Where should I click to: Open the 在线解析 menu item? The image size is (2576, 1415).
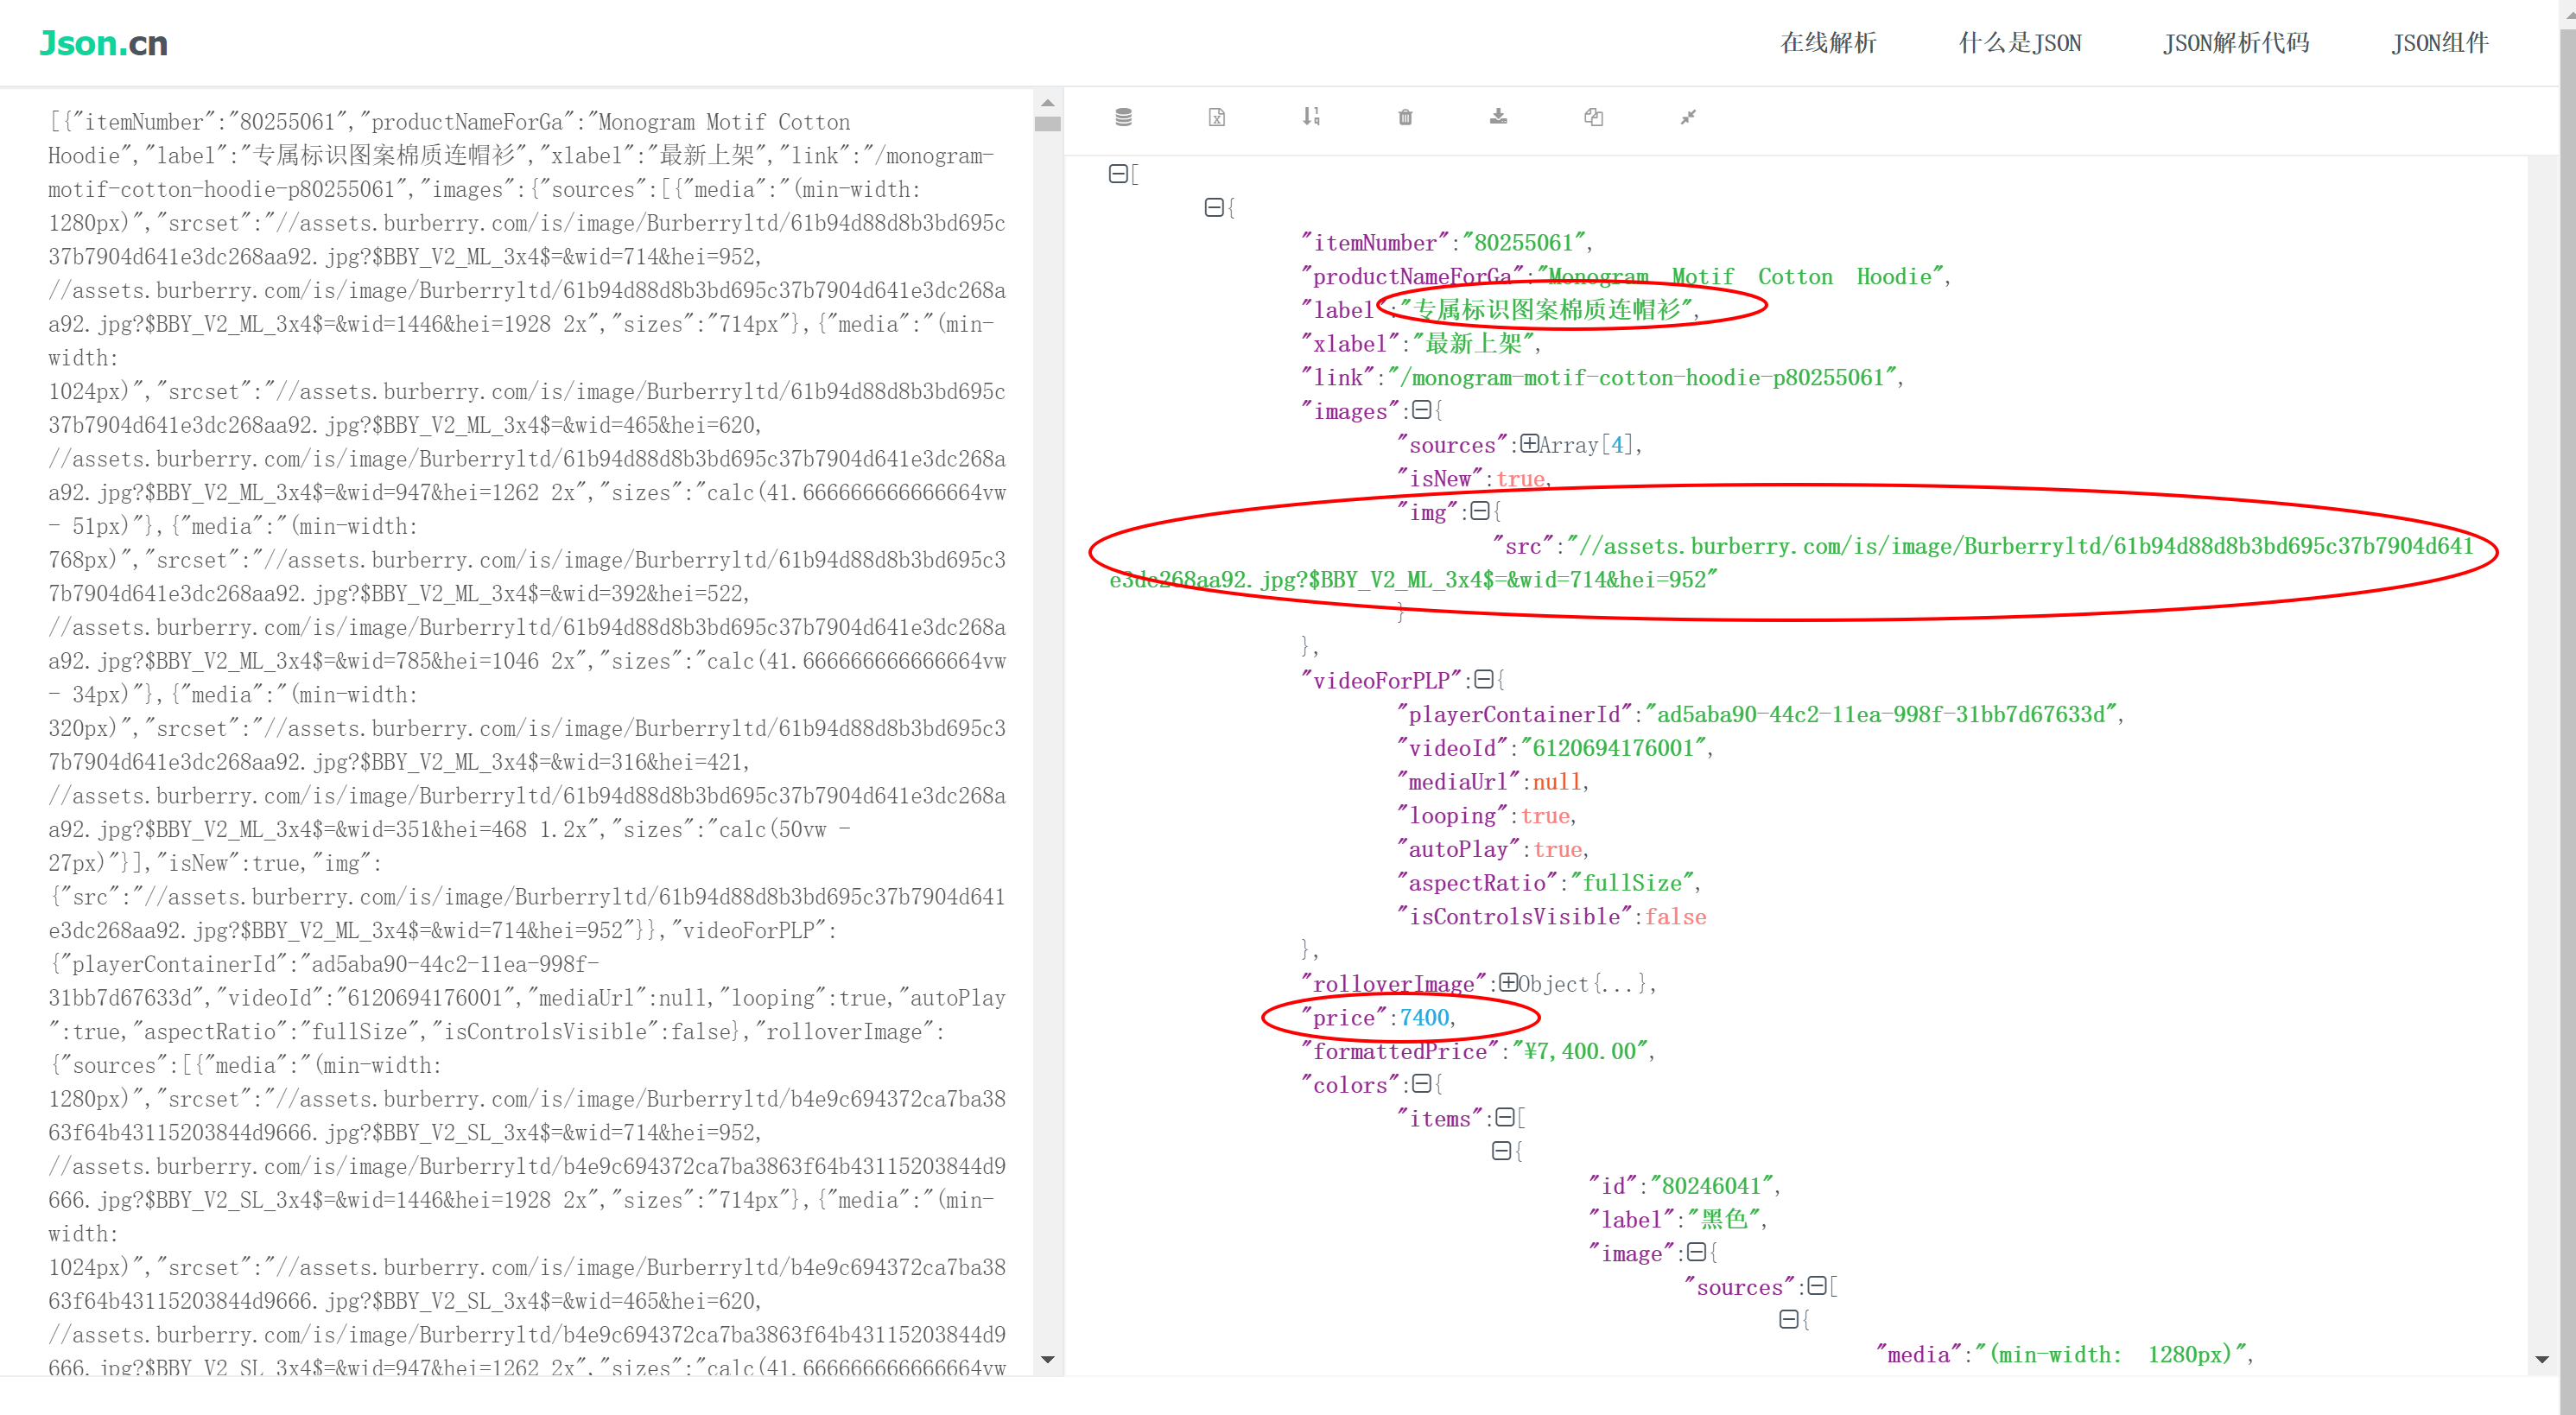click(x=1828, y=43)
